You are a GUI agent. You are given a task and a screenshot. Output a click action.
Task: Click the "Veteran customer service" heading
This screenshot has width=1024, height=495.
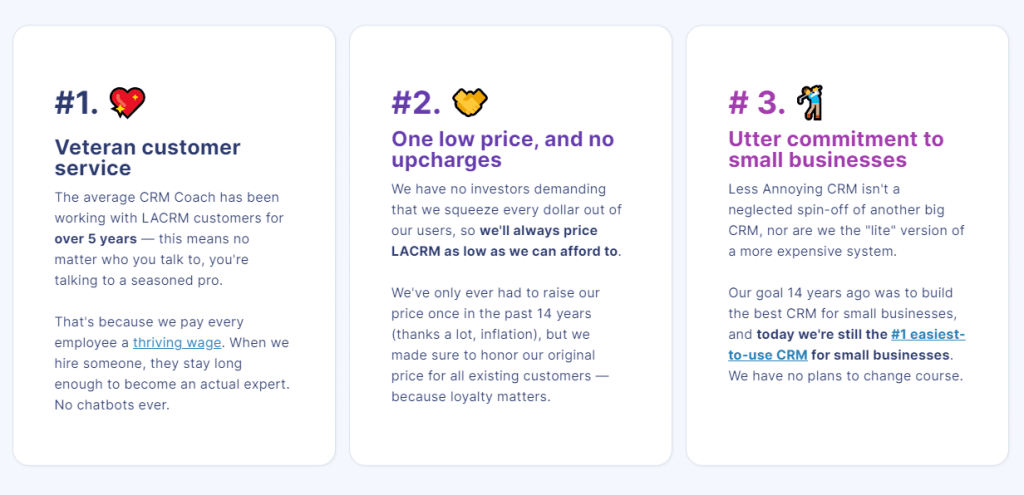click(147, 158)
